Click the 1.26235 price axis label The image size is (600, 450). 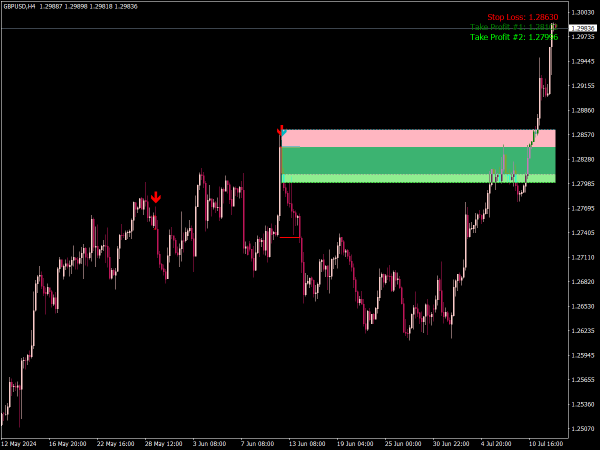(x=583, y=331)
